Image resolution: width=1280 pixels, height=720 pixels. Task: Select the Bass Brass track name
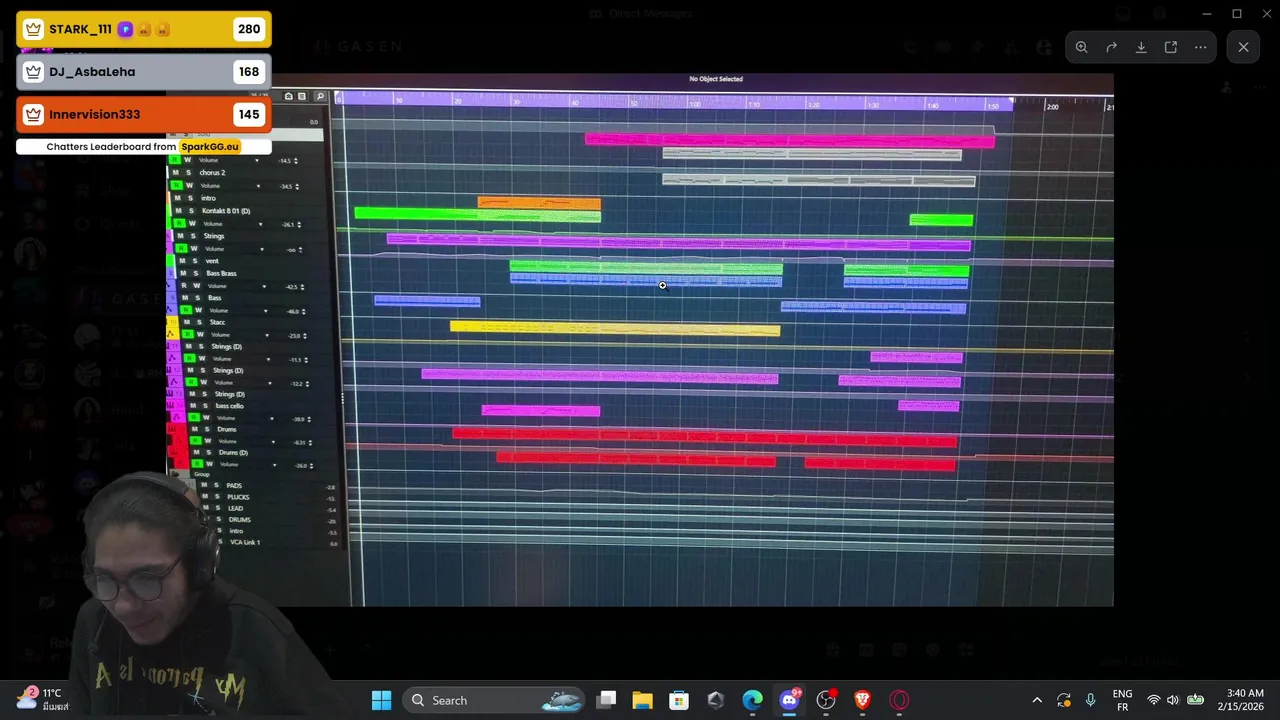[x=222, y=273]
